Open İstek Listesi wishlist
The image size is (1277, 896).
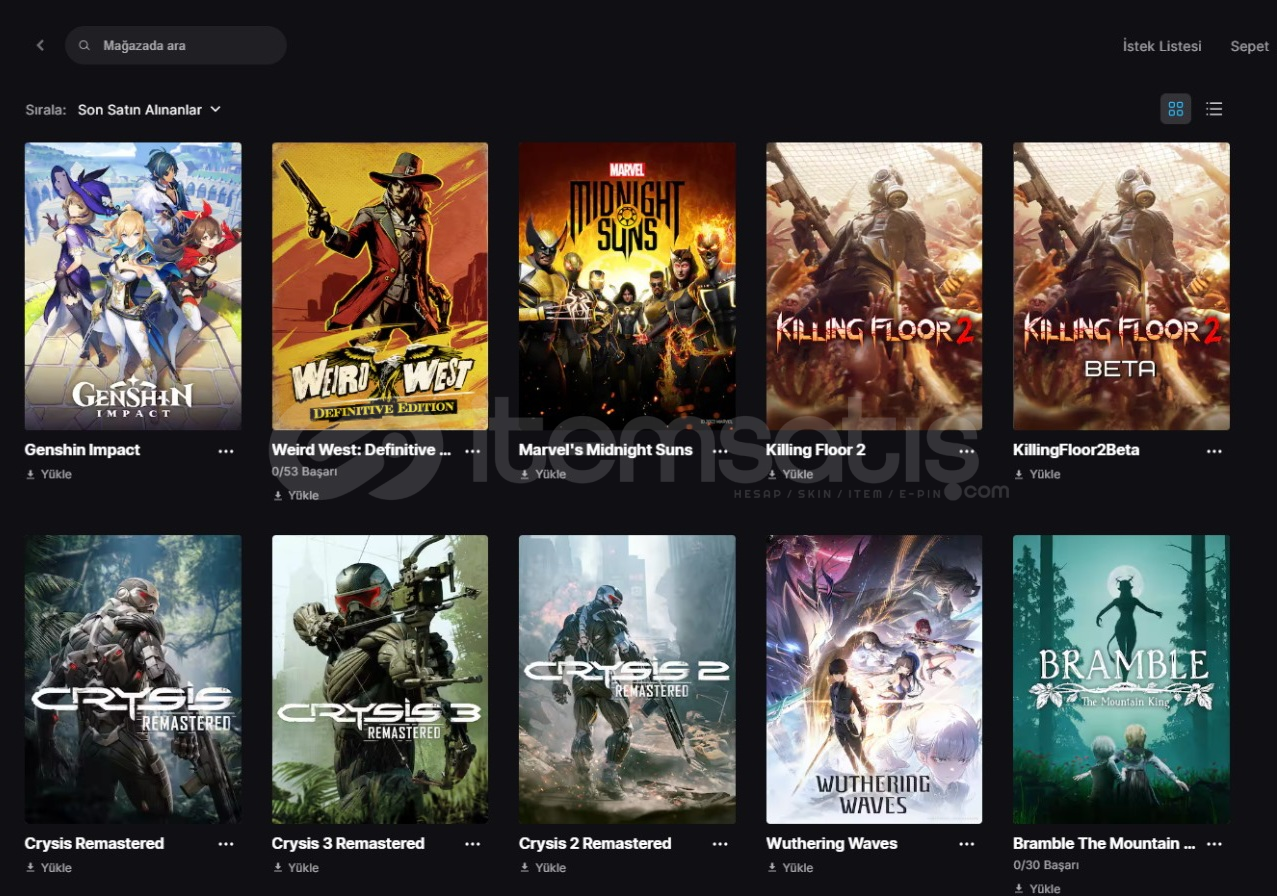(1162, 46)
